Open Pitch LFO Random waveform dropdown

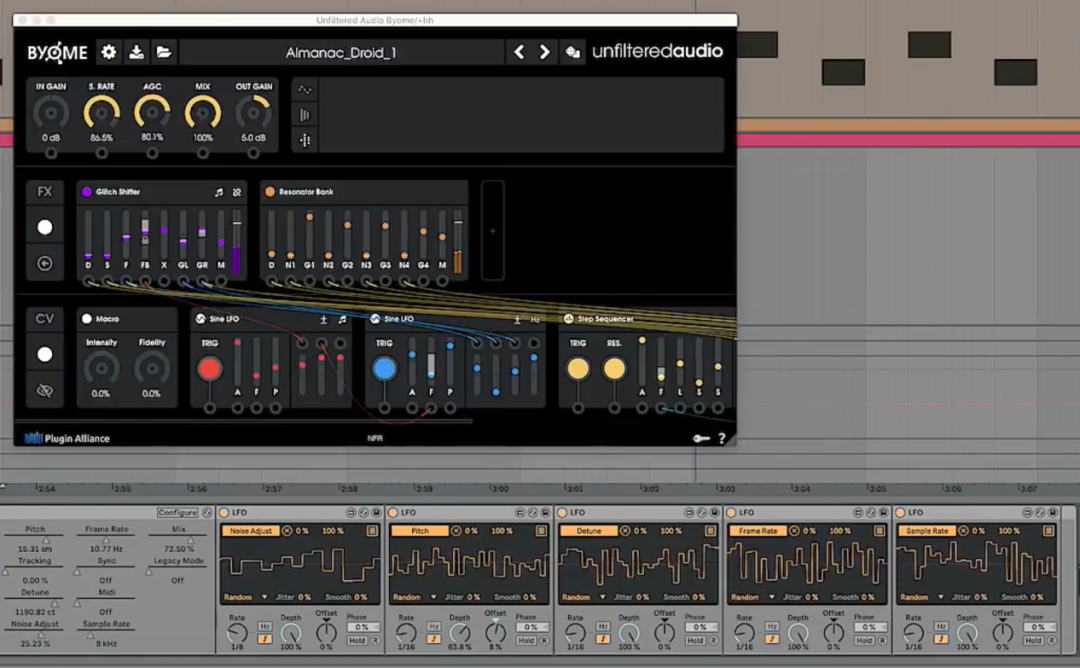point(415,597)
